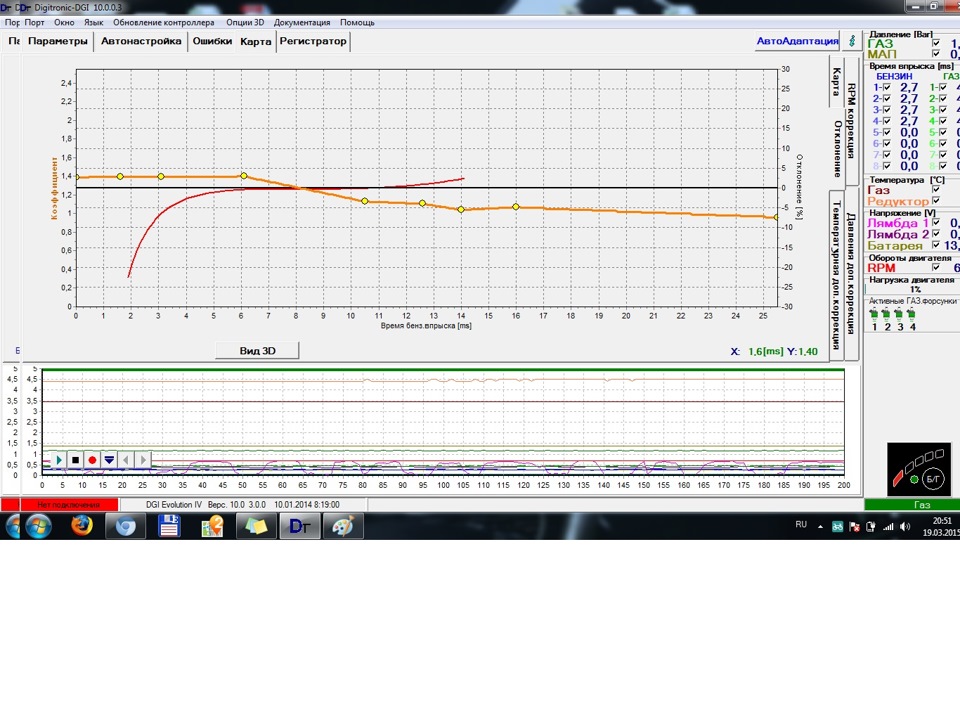Click the grey next-frame arrow icon
Viewport: 960px width, 703px height.
click(143, 459)
